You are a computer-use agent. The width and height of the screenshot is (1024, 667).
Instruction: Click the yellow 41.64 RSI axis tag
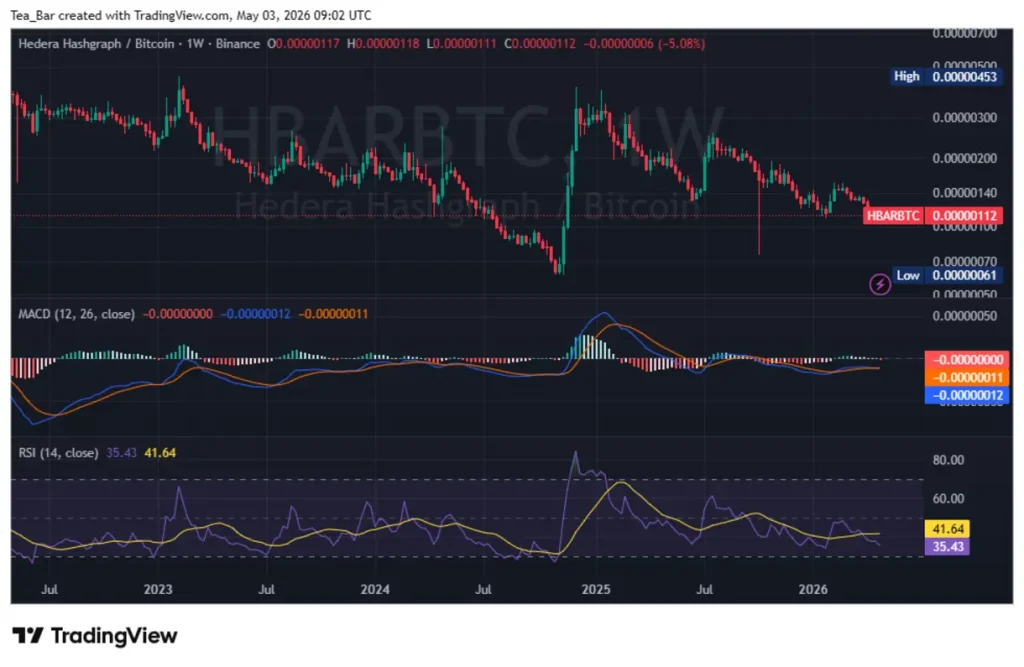click(948, 529)
